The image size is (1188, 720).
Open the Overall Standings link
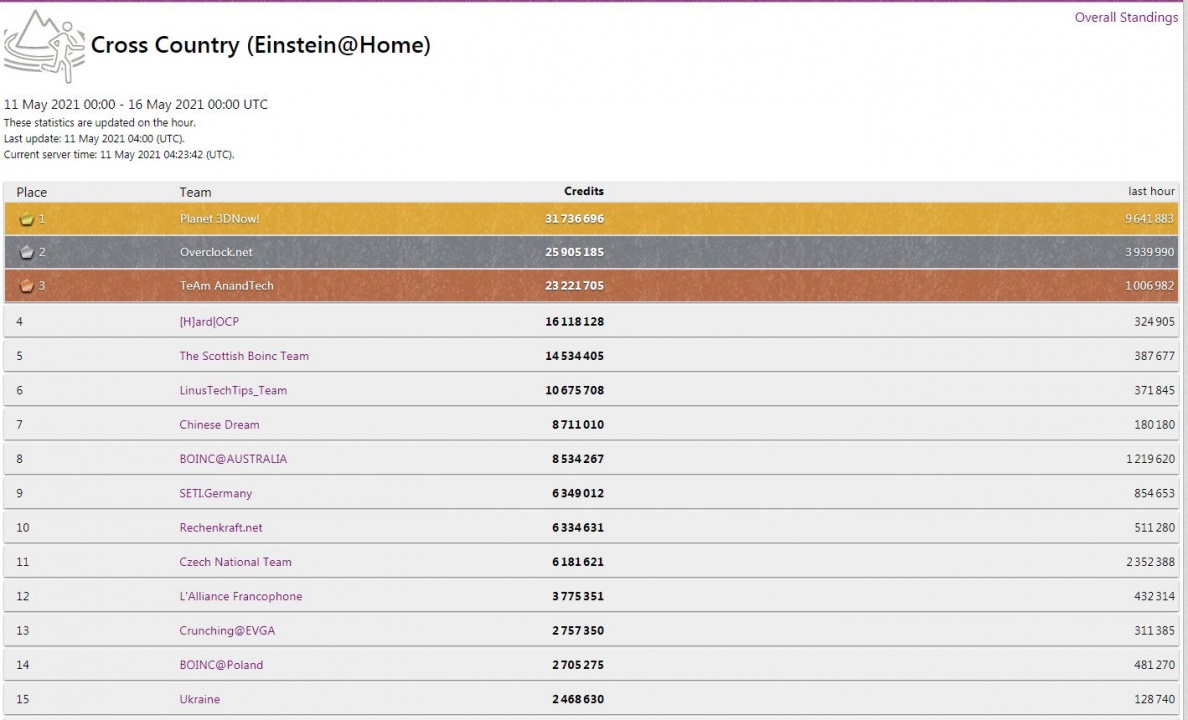point(1126,17)
